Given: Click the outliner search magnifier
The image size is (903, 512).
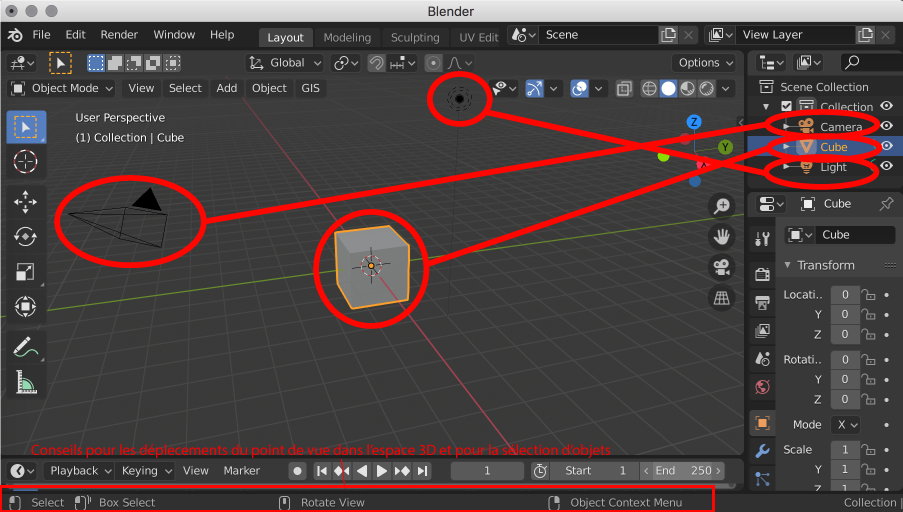Looking at the screenshot, I should click(852, 62).
